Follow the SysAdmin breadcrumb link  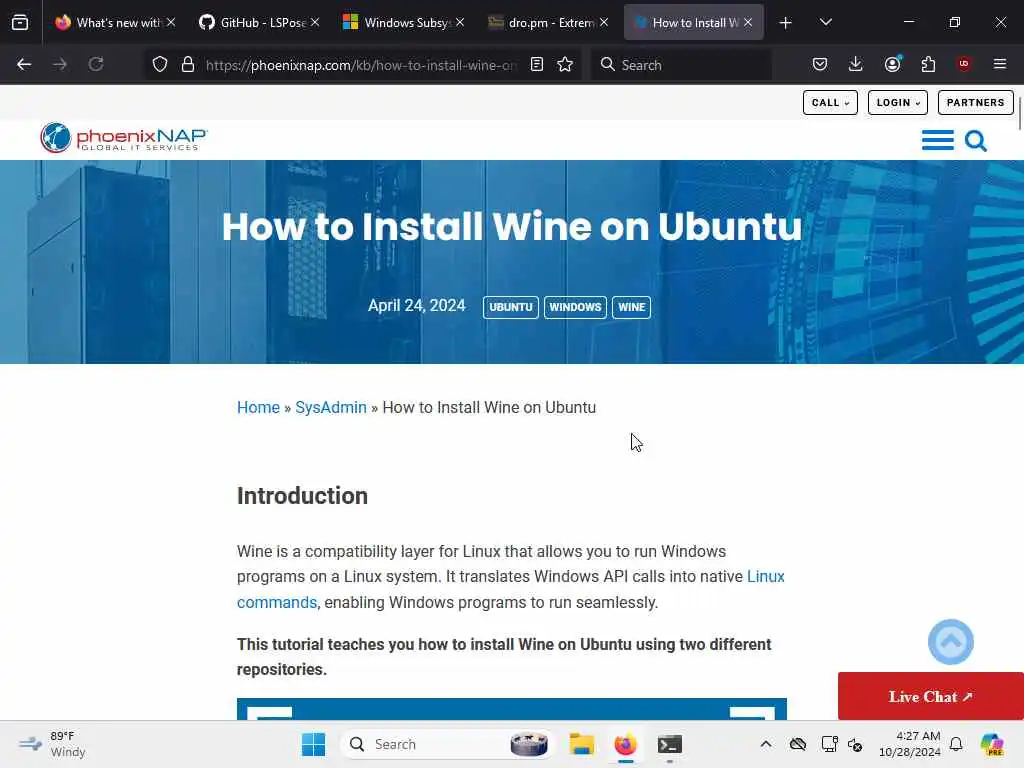click(331, 408)
